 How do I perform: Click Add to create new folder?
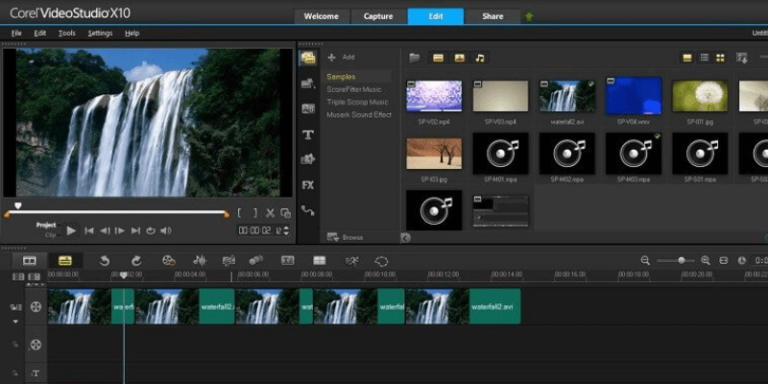[341, 57]
